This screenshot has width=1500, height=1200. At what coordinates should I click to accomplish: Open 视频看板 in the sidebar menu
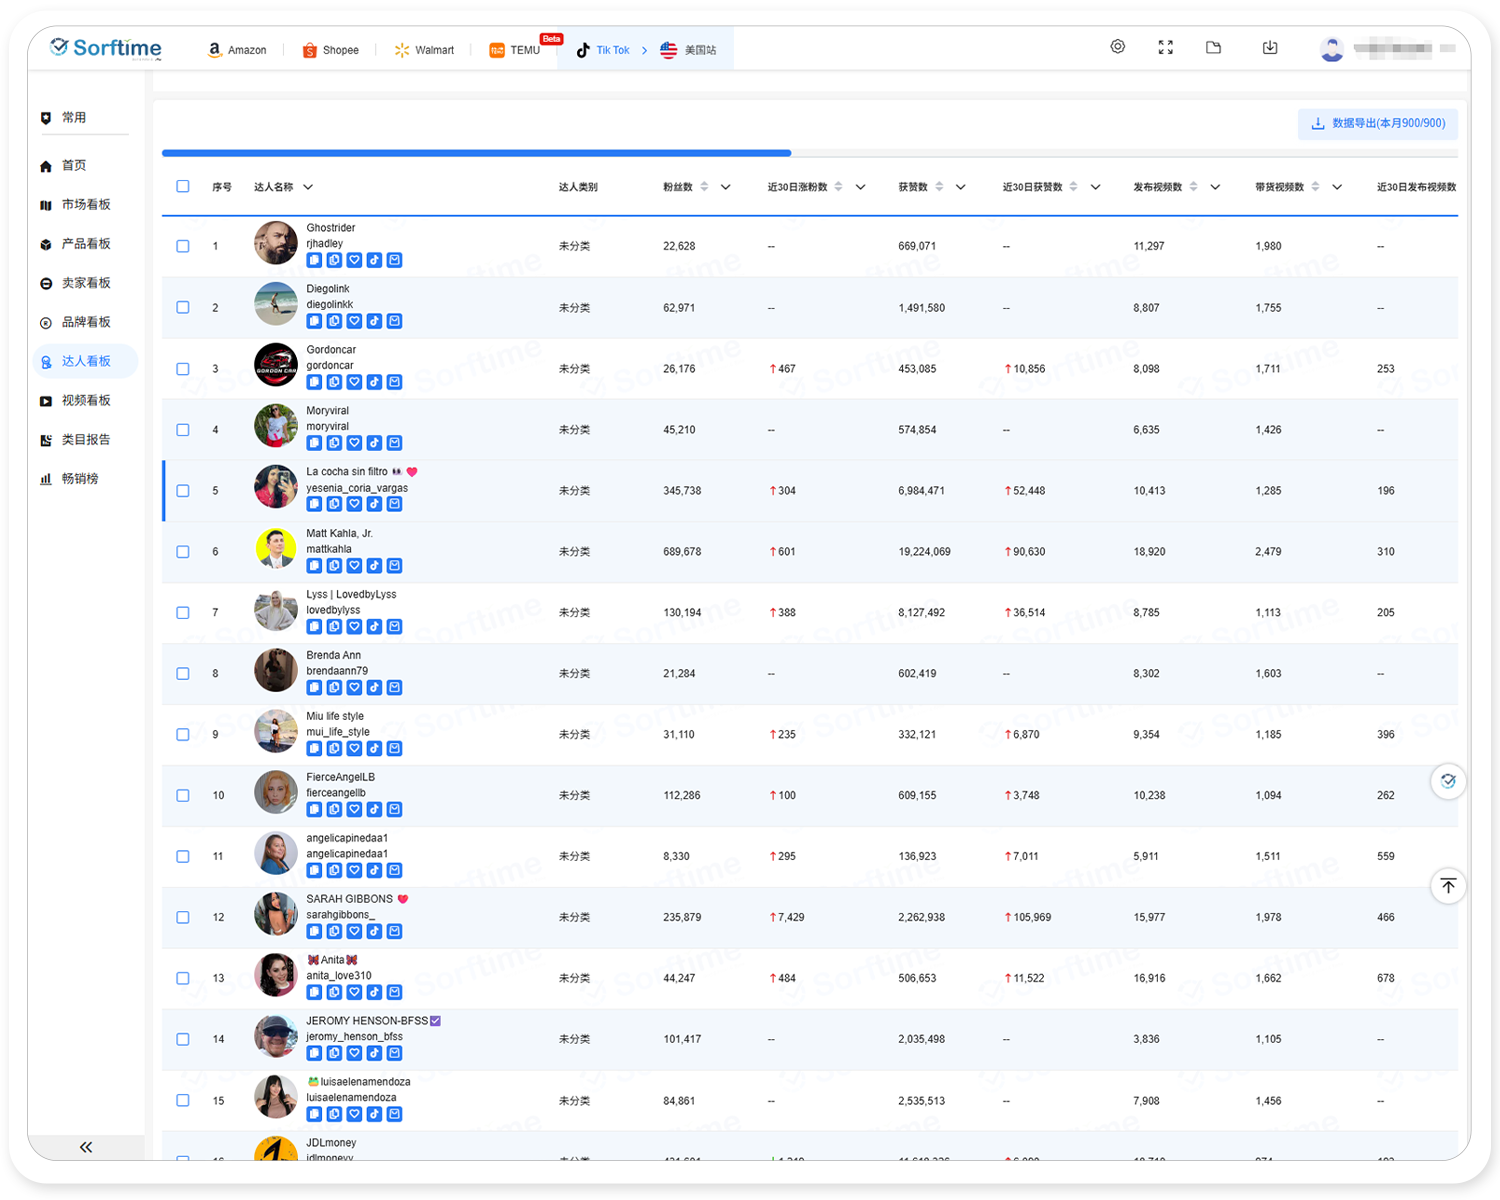pyautogui.click(x=85, y=400)
